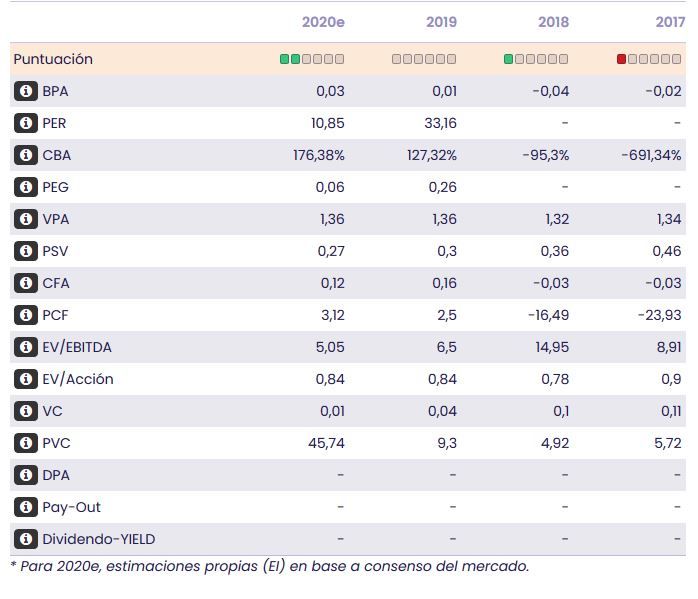The image size is (698, 599).
Task: Click the PCF info icon
Action: (x=25, y=315)
